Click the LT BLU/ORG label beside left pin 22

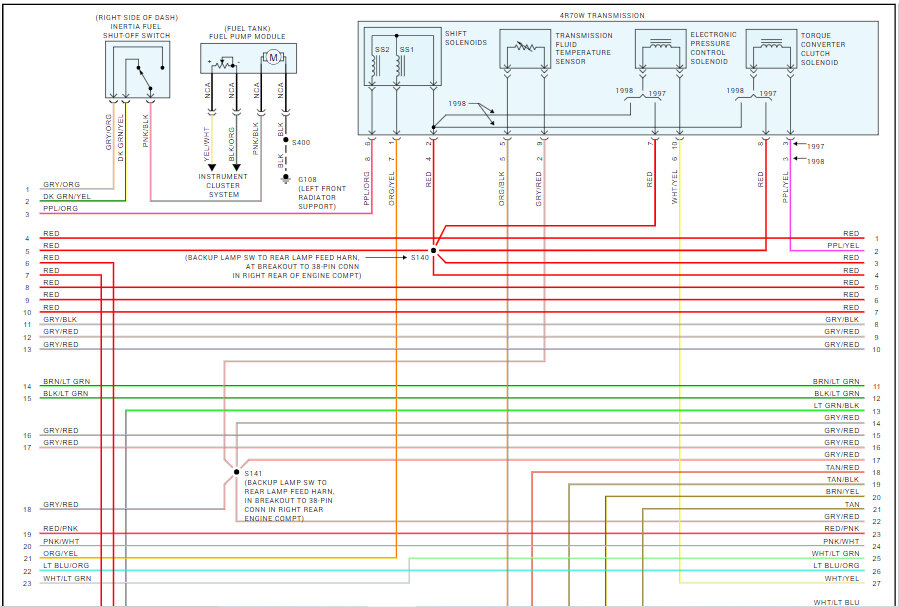point(66,566)
